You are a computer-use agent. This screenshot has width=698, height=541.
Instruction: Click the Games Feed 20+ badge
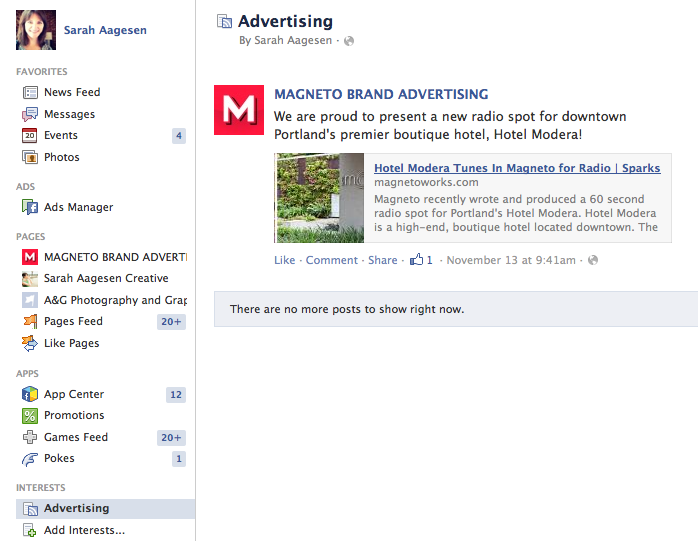click(171, 438)
